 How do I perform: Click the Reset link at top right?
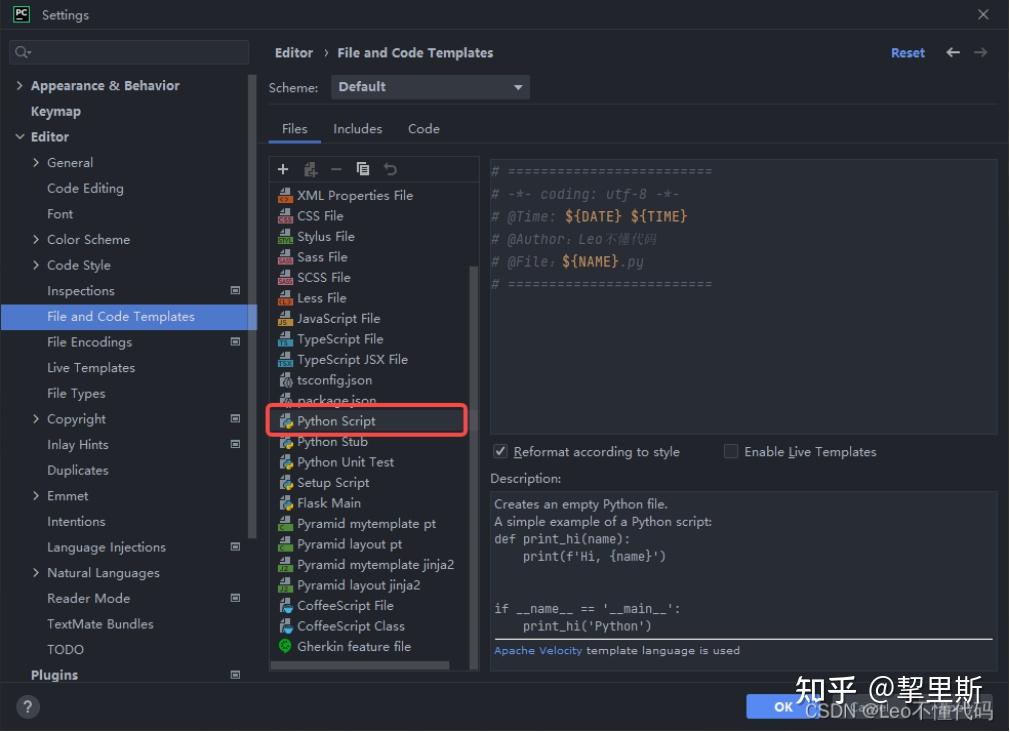pos(907,52)
